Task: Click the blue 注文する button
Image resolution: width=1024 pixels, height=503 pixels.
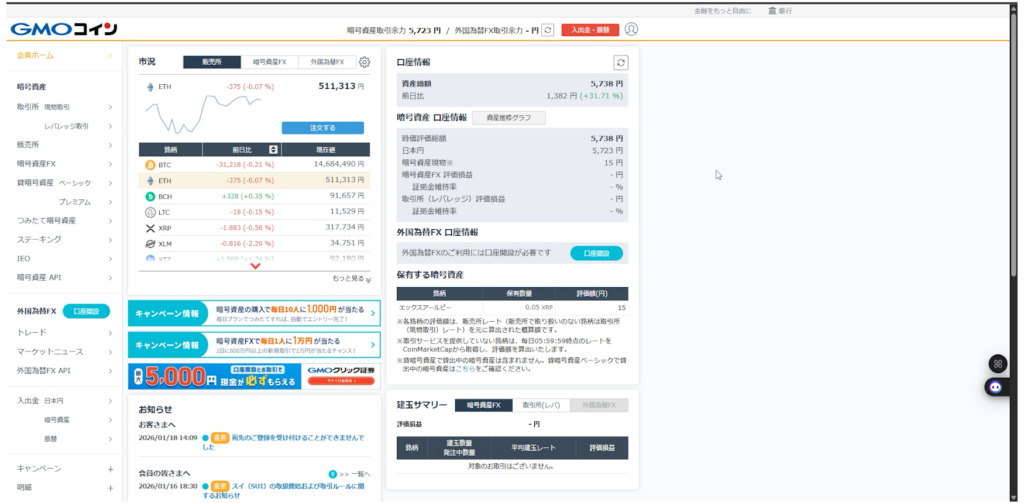Action: pyautogui.click(x=322, y=128)
